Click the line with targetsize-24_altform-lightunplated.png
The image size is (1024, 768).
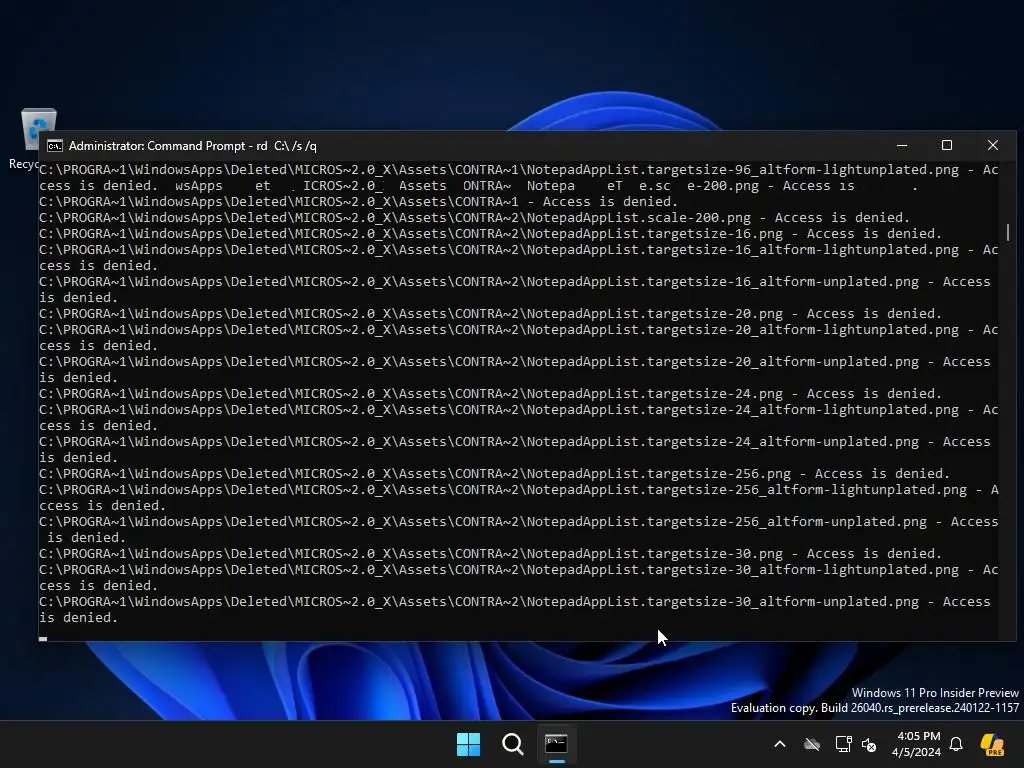tap(519, 417)
